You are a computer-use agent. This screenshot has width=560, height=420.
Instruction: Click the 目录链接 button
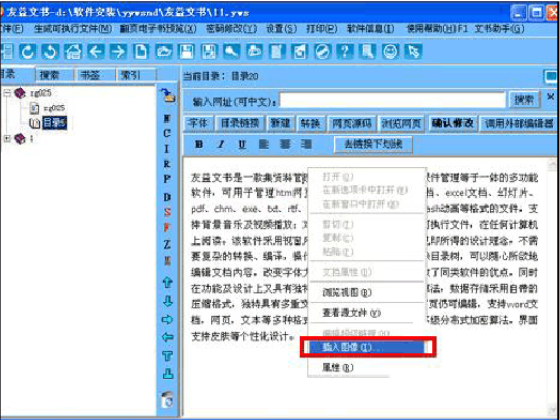pyautogui.click(x=240, y=124)
